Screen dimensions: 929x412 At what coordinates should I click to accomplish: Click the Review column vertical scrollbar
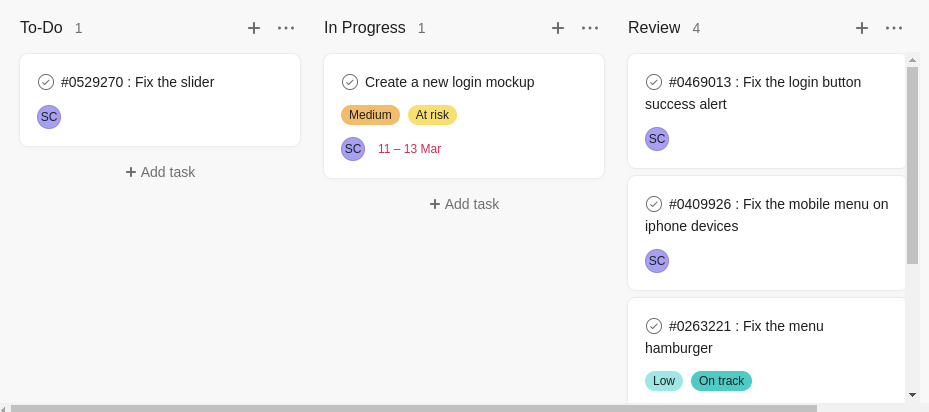pyautogui.click(x=912, y=165)
